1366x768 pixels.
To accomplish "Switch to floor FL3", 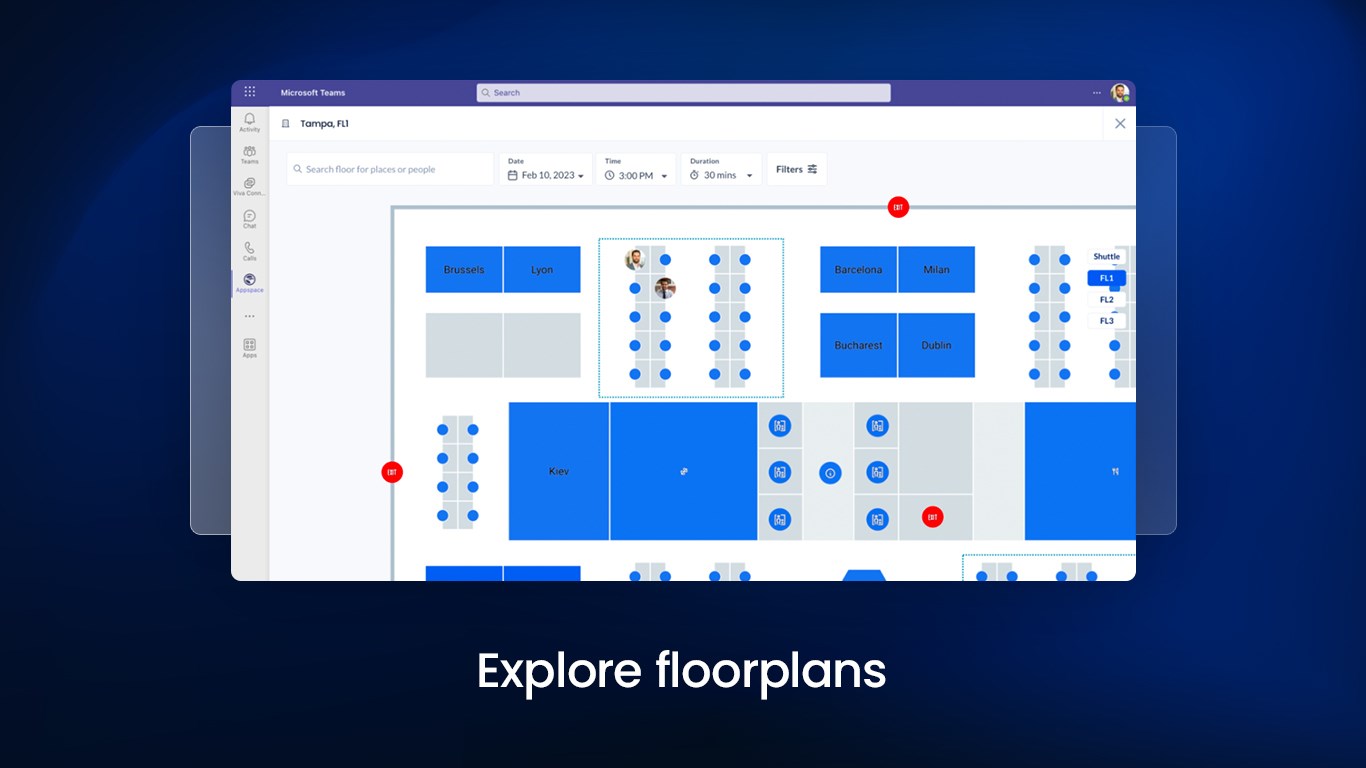I will 1107,321.
